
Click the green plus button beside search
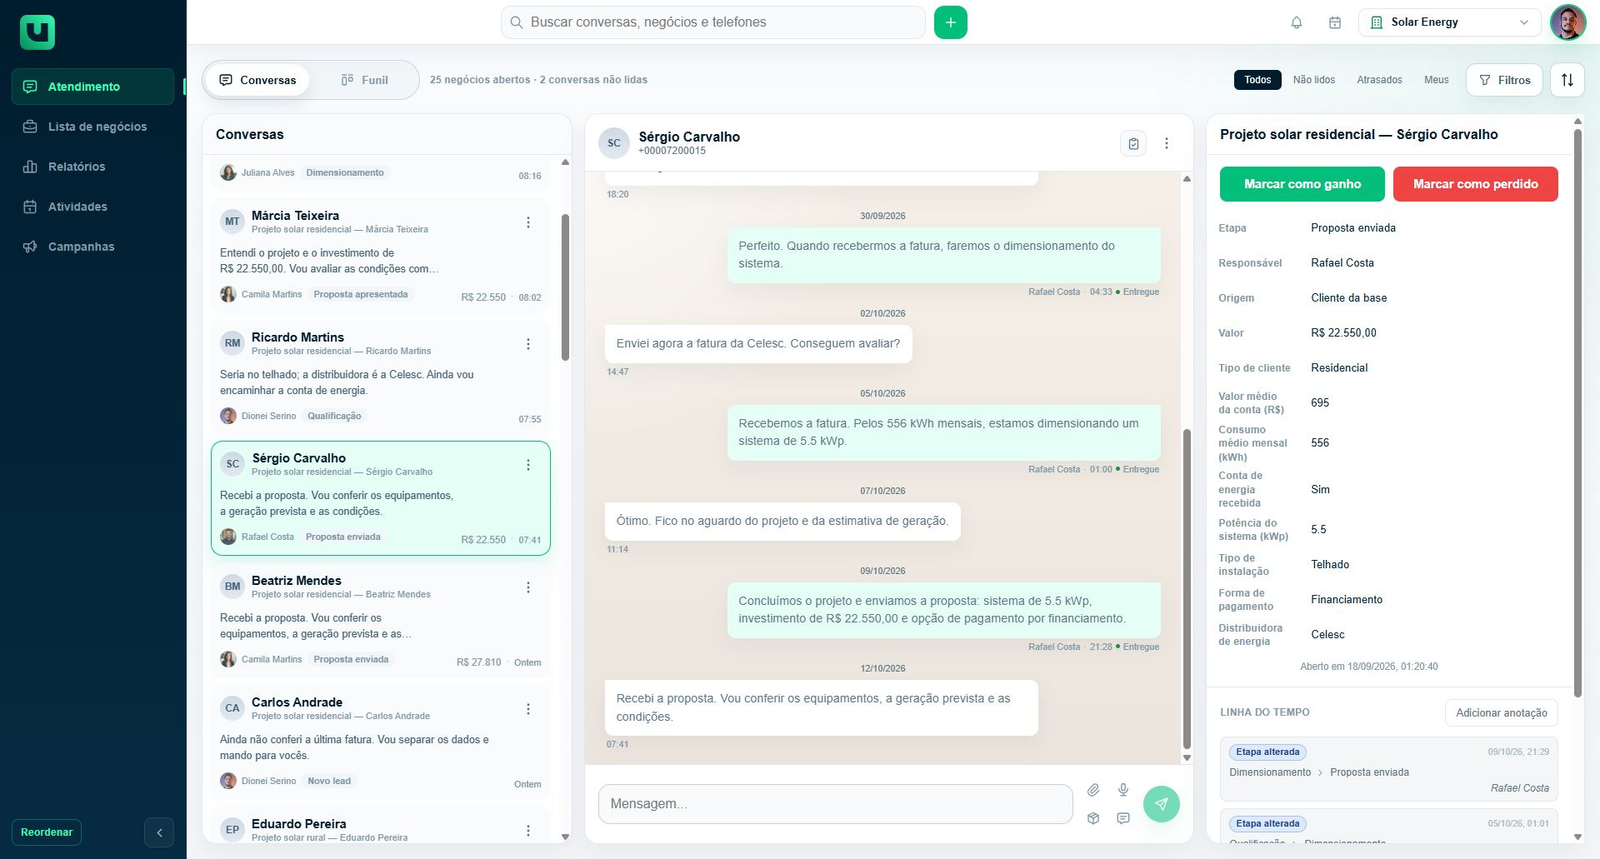click(x=950, y=22)
